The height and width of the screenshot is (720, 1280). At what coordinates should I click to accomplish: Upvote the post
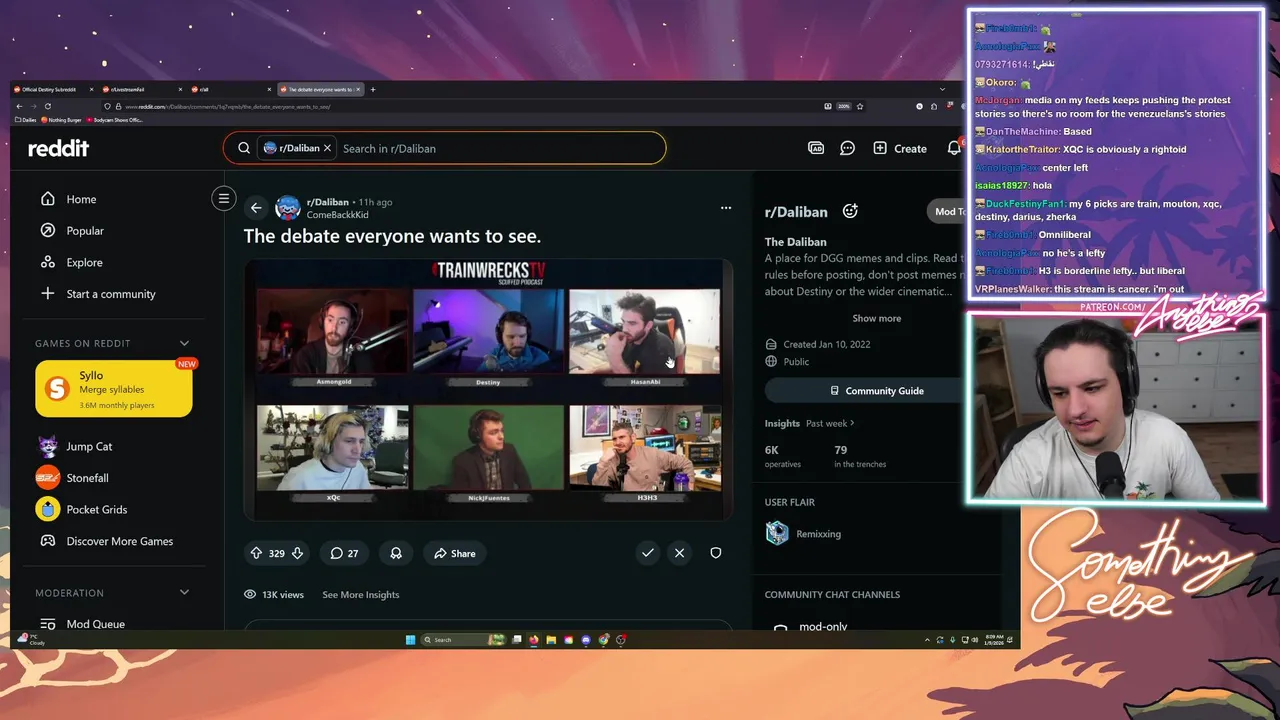(x=256, y=553)
